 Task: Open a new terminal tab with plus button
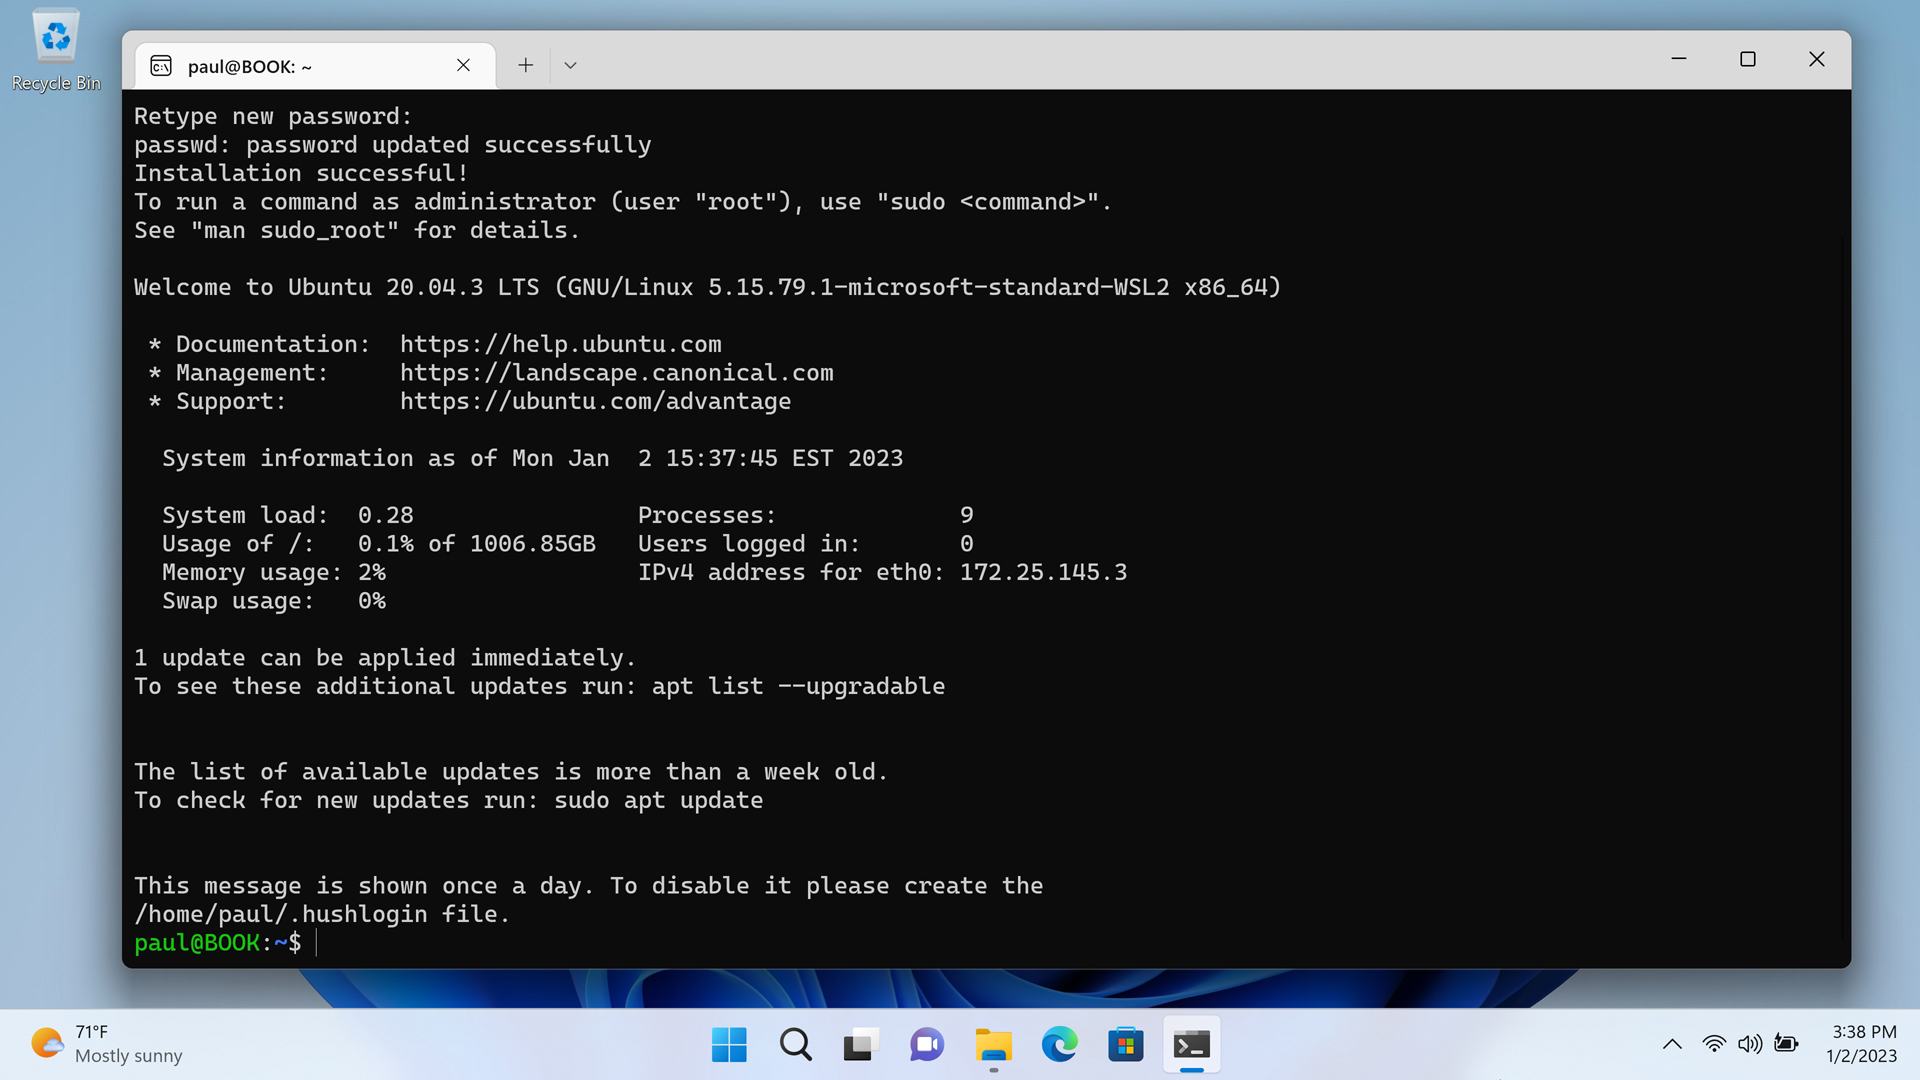pos(525,65)
